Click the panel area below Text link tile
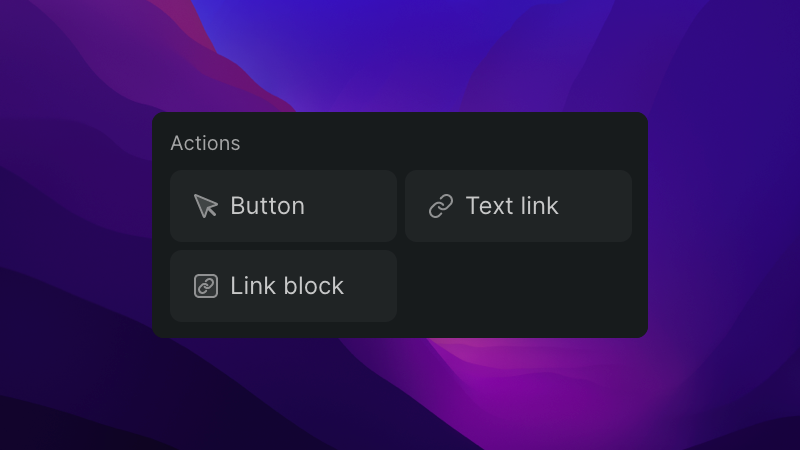Image resolution: width=800 pixels, height=450 pixels. [518, 286]
